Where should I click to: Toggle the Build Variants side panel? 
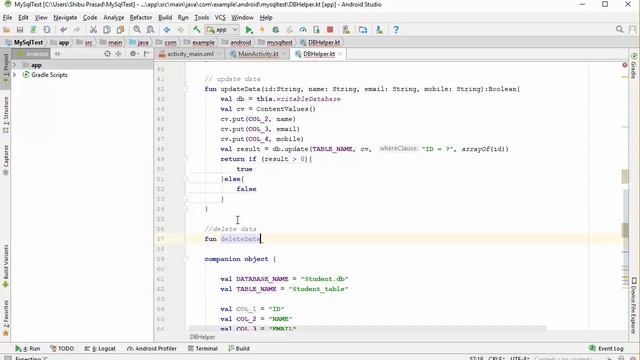click(6, 267)
